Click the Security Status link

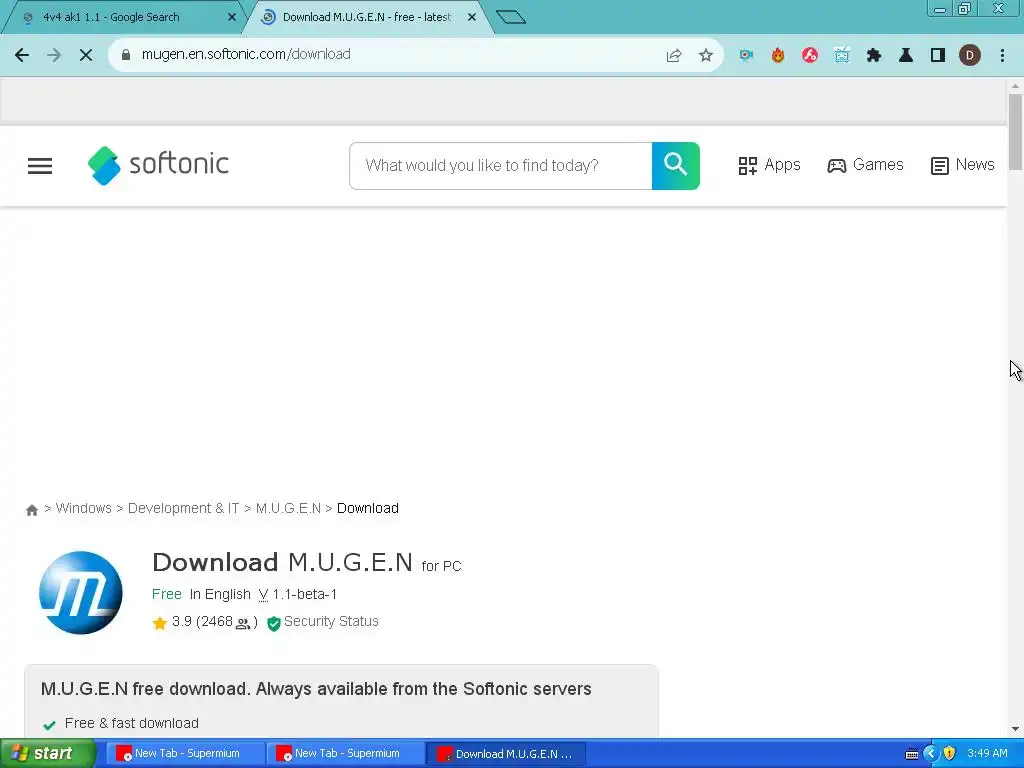pyautogui.click(x=331, y=622)
